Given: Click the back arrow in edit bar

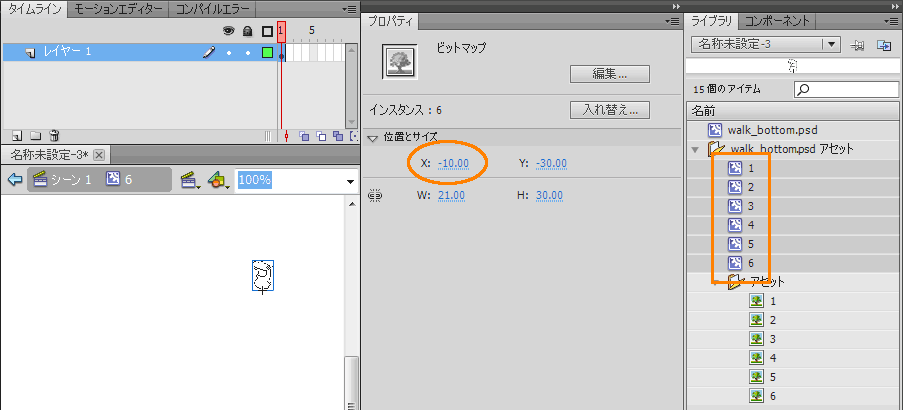Looking at the screenshot, I should [x=15, y=180].
